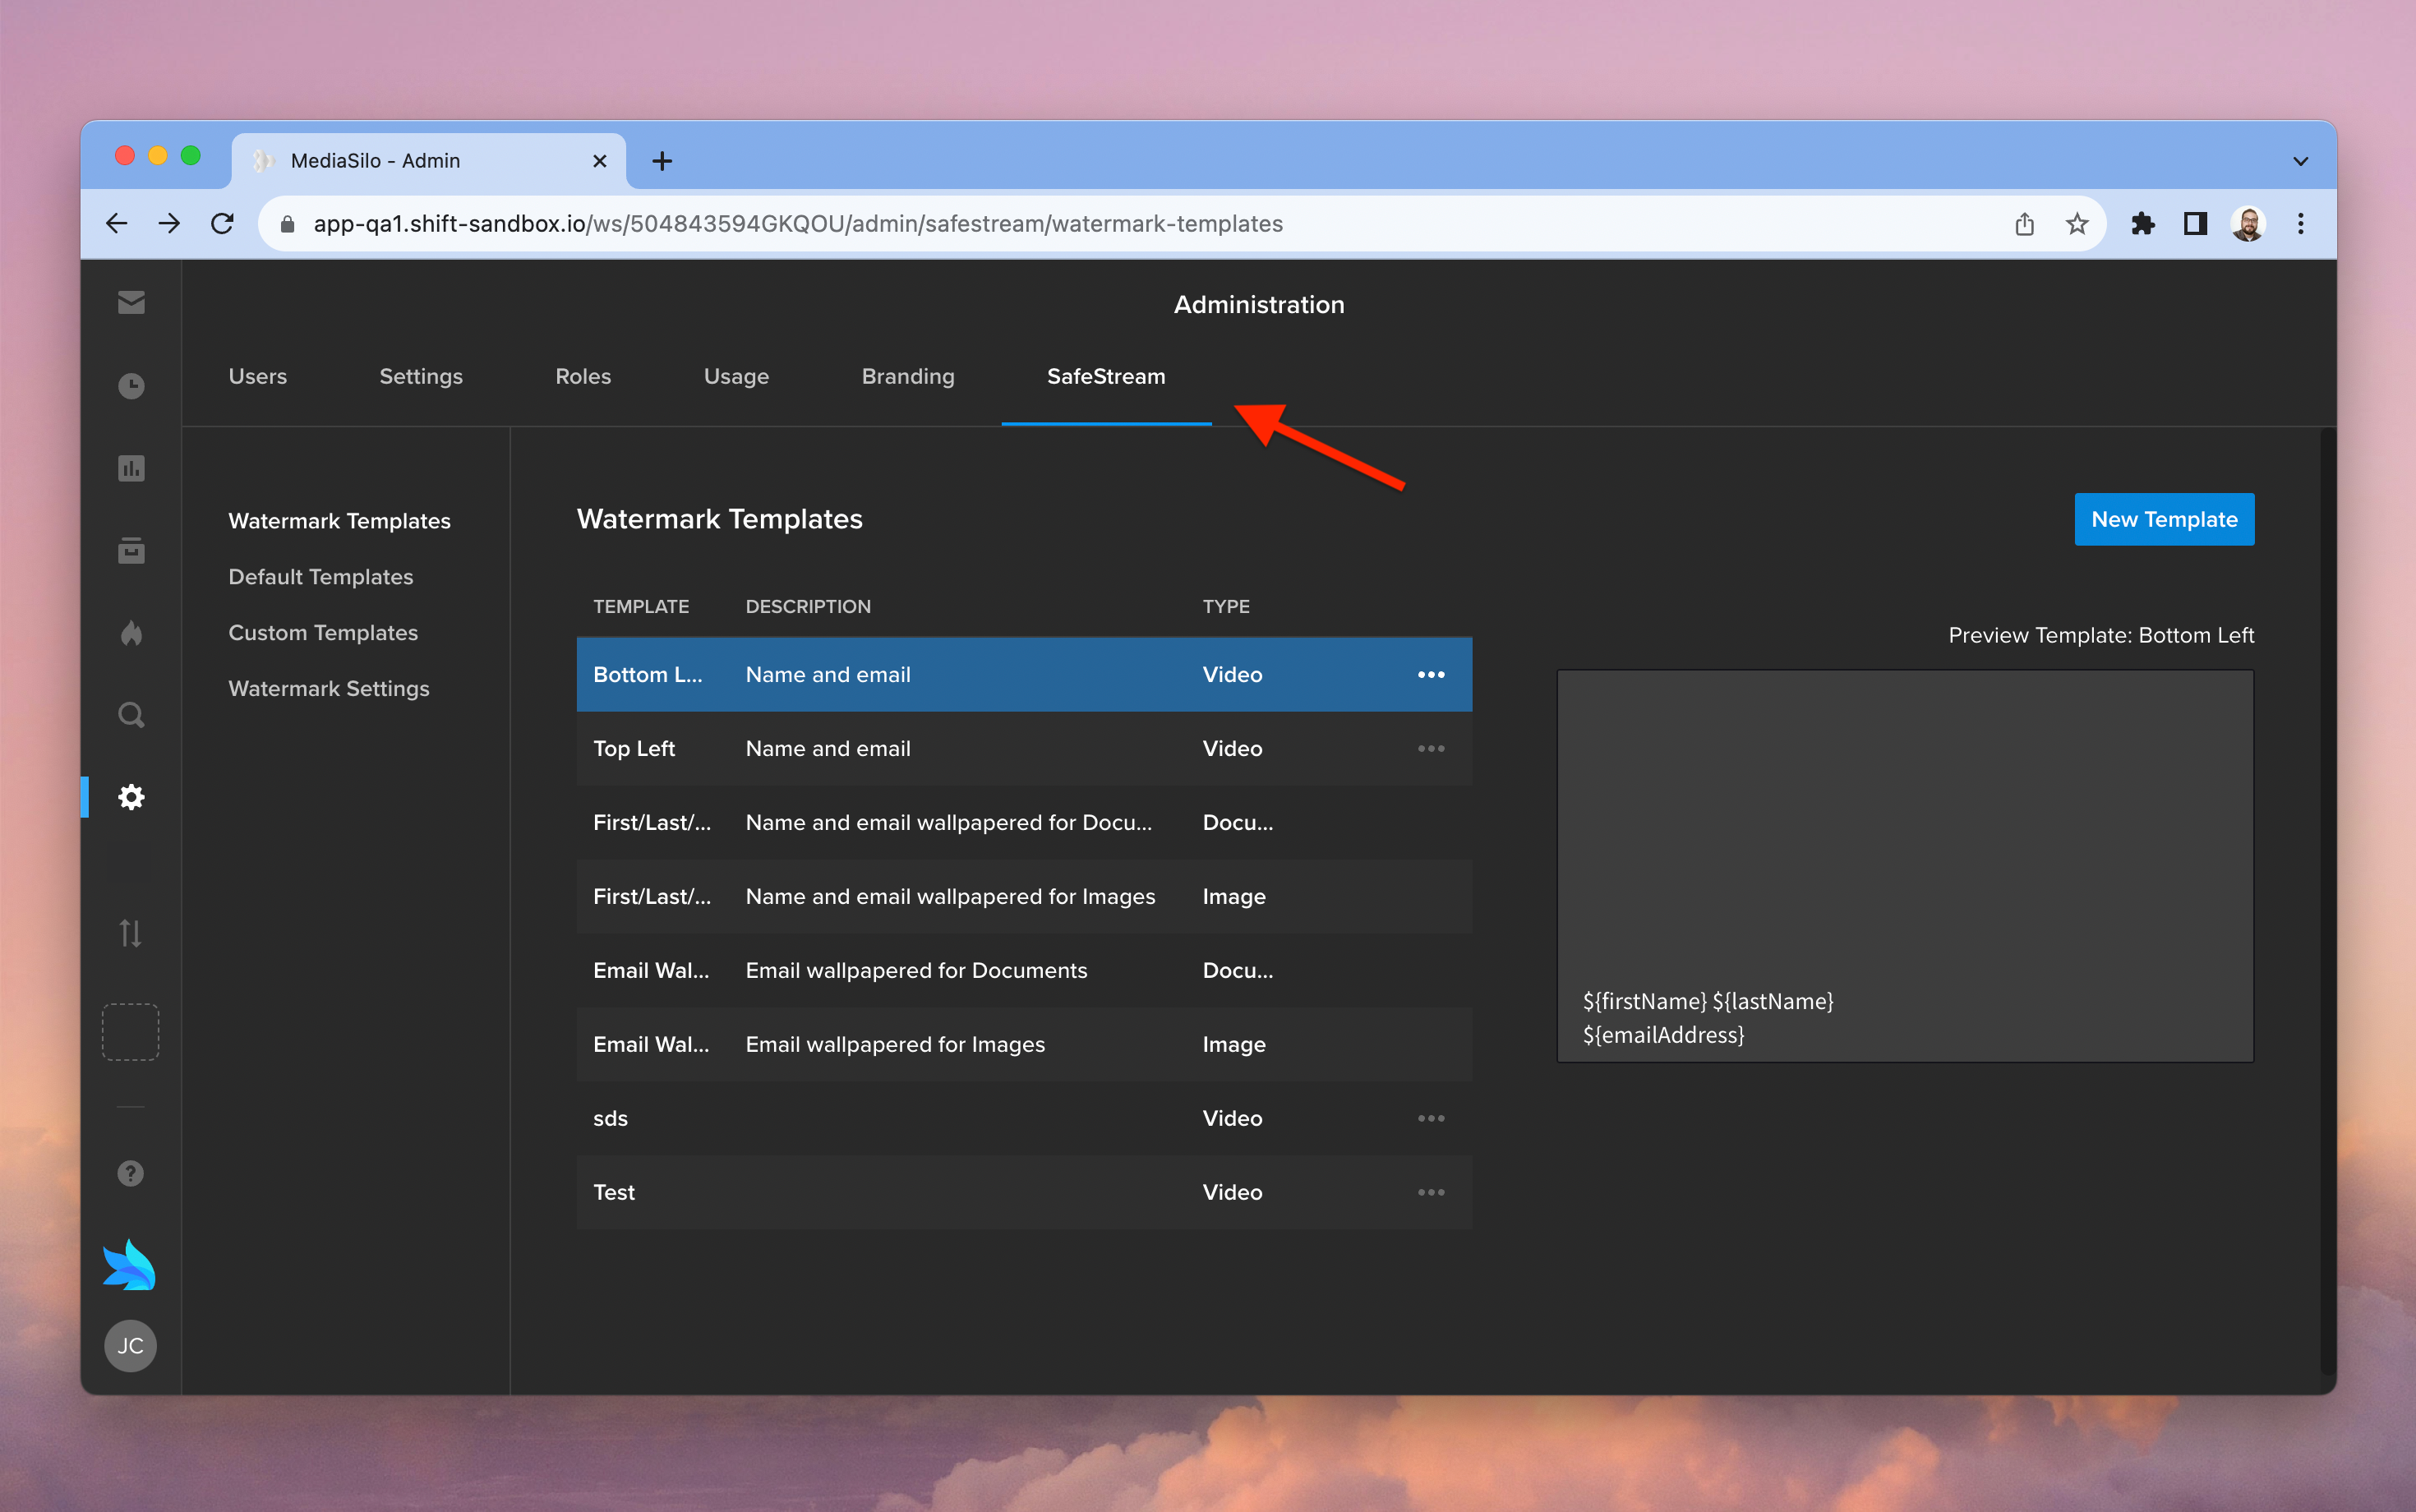Switch to the Roles tab
The image size is (2416, 1512).
tap(583, 377)
